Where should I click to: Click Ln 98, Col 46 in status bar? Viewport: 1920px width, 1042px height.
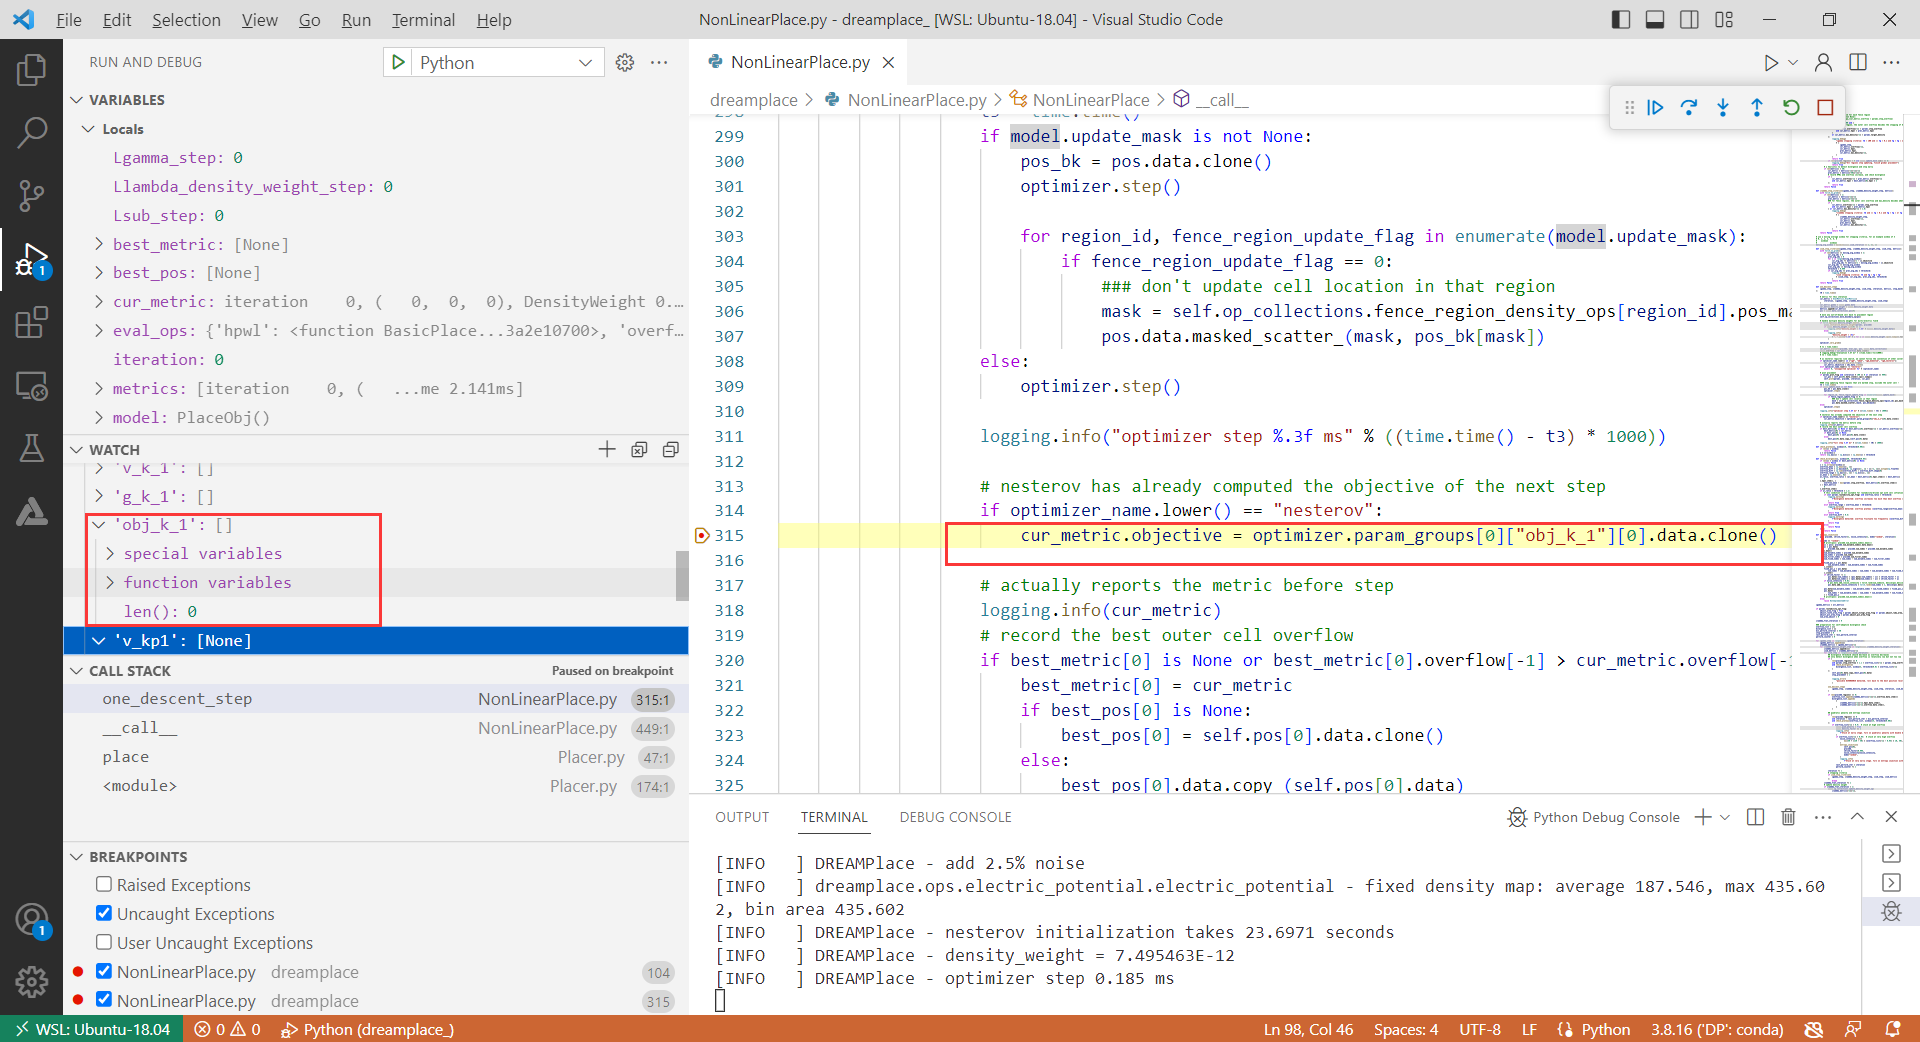click(1306, 1029)
